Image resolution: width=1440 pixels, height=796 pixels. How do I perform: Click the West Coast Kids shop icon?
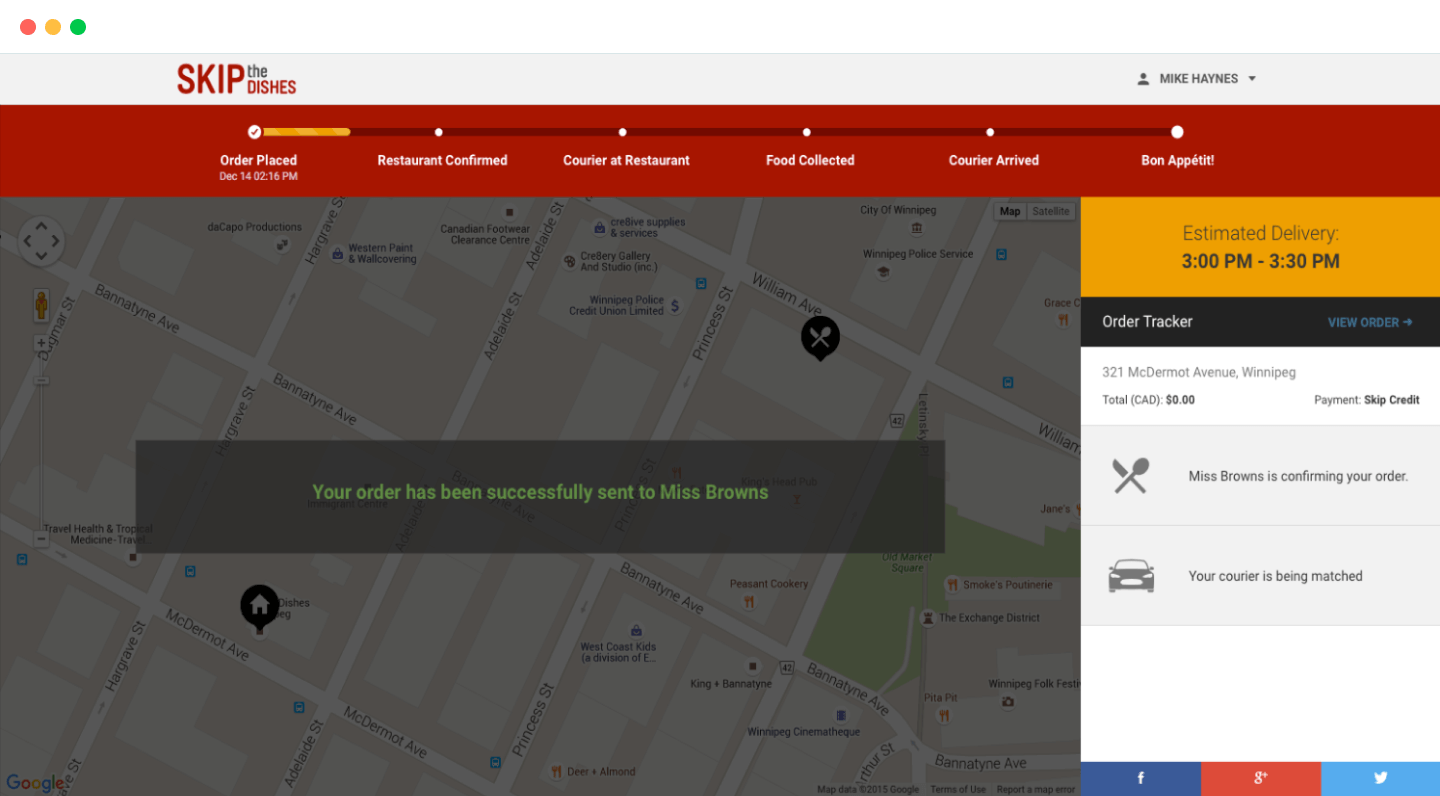tap(635, 631)
